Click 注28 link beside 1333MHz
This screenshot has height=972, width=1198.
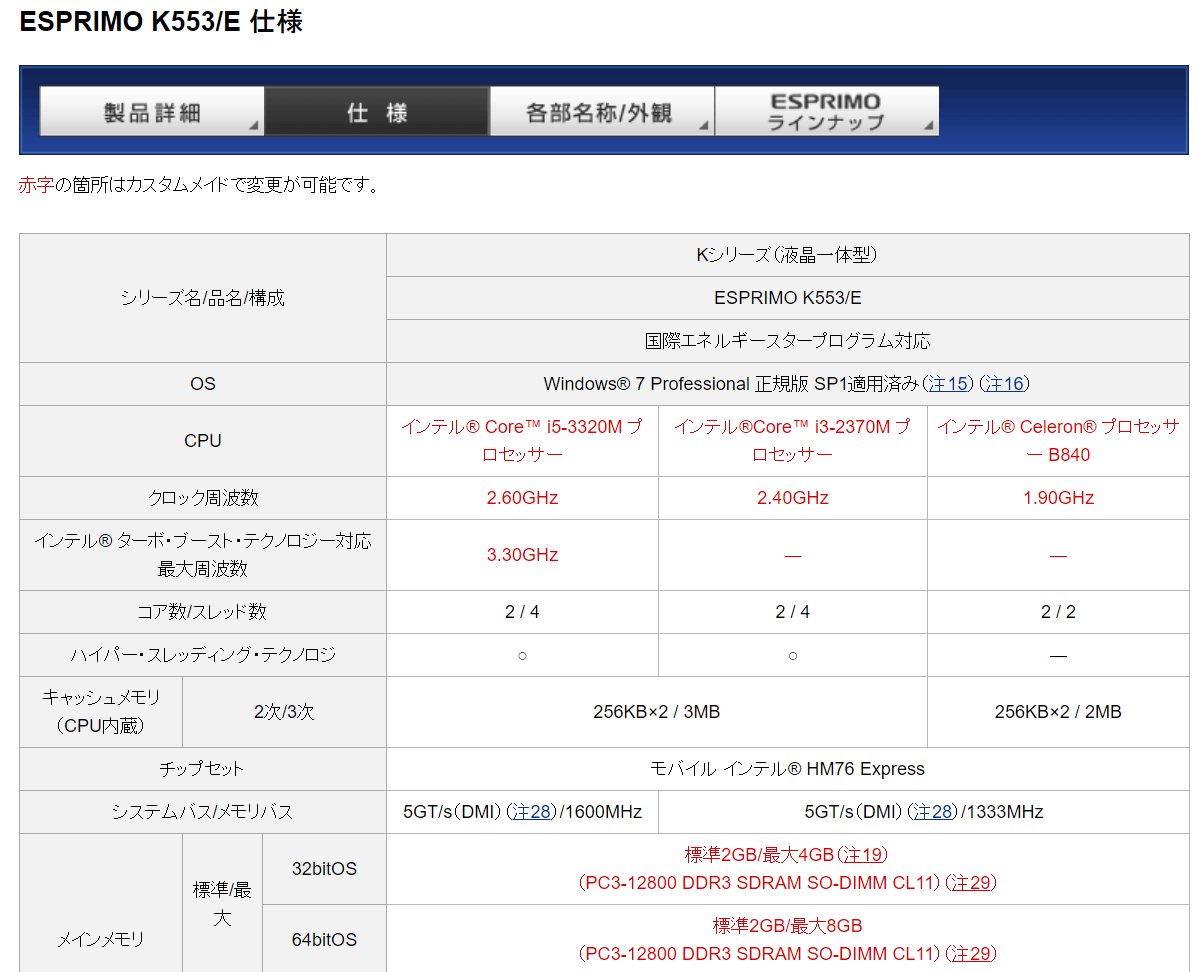point(933,812)
